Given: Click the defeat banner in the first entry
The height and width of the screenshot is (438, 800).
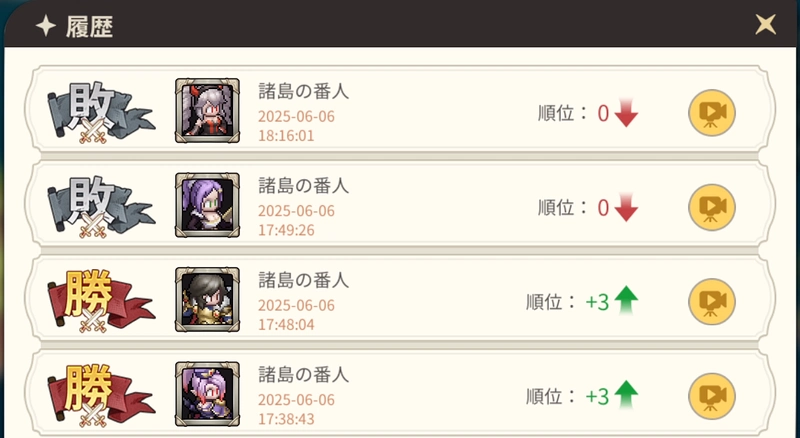Looking at the screenshot, I should pyautogui.click(x=101, y=113).
